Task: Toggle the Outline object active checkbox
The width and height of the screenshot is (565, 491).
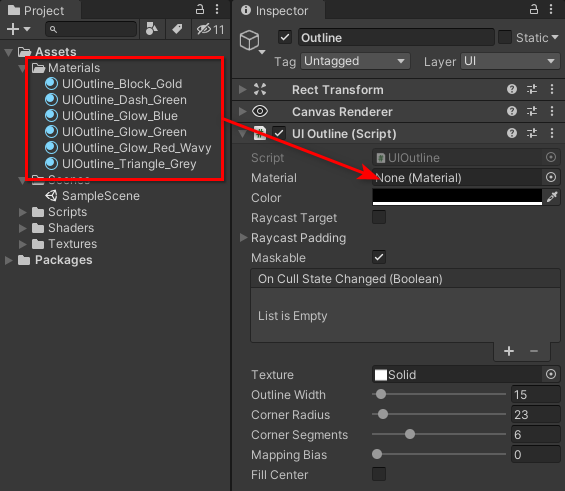Action: pos(285,37)
